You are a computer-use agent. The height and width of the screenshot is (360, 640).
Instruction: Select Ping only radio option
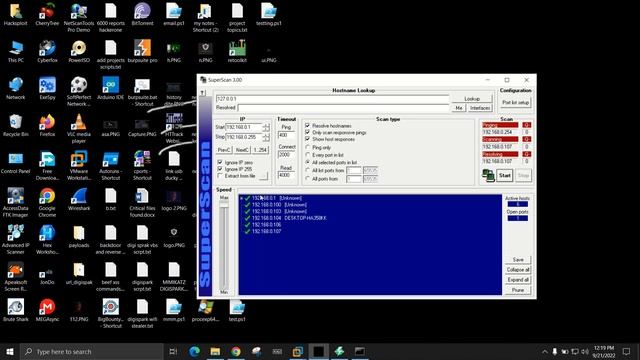(308, 147)
